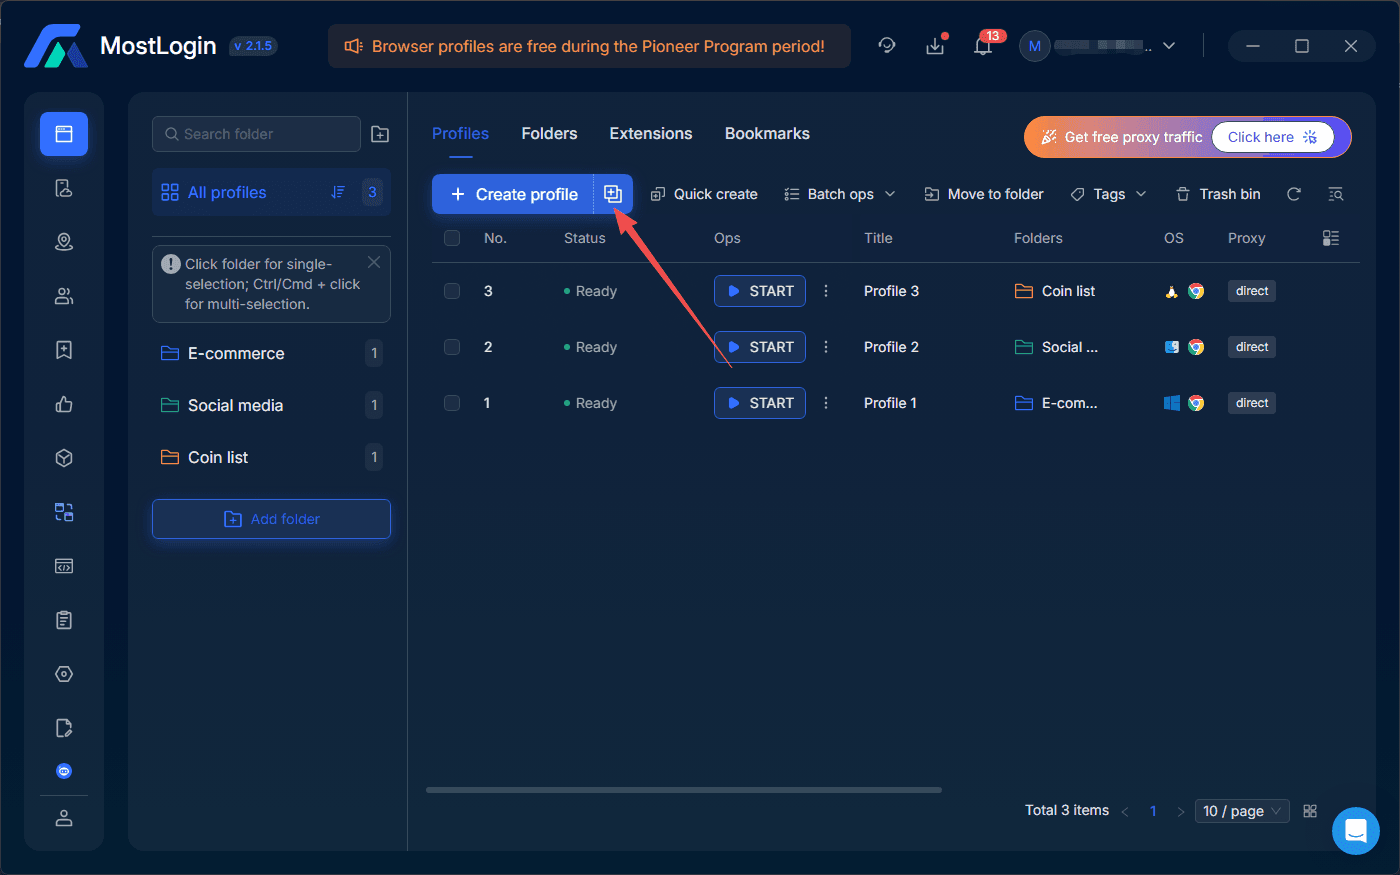Refresh the profile list
Viewport: 1400px width, 875px height.
coord(1294,194)
